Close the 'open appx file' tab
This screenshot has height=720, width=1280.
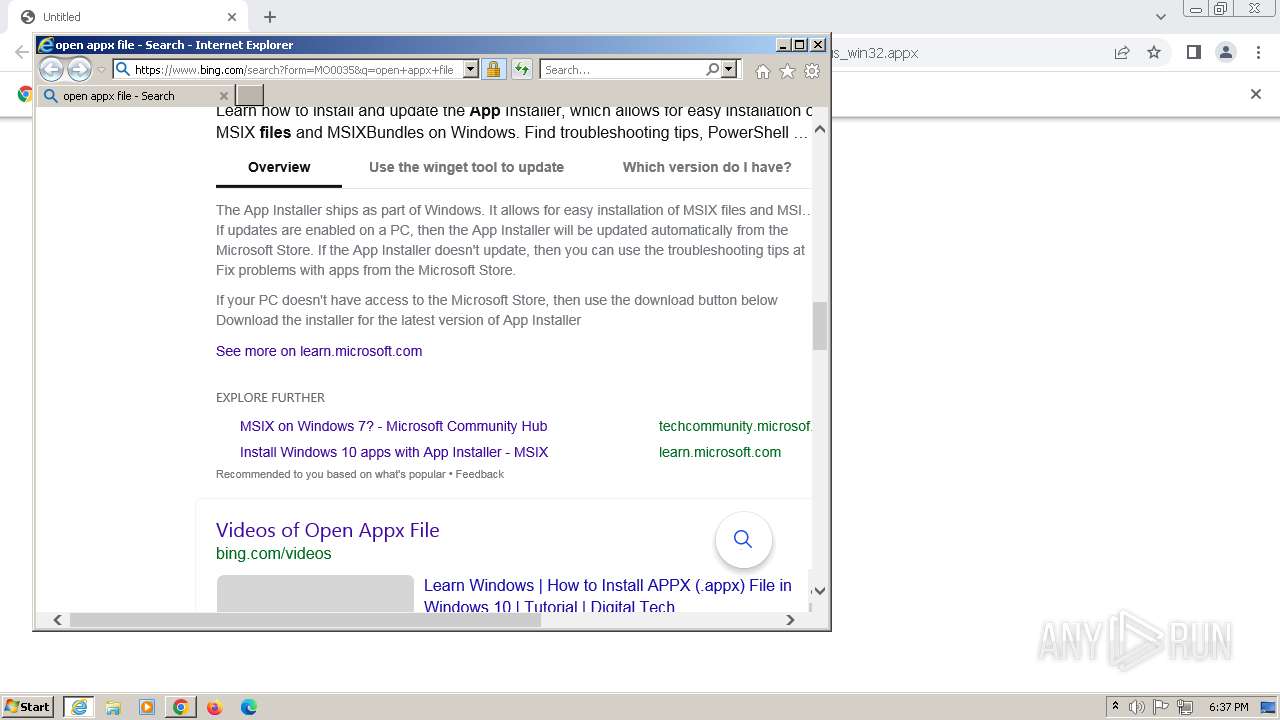coord(223,96)
